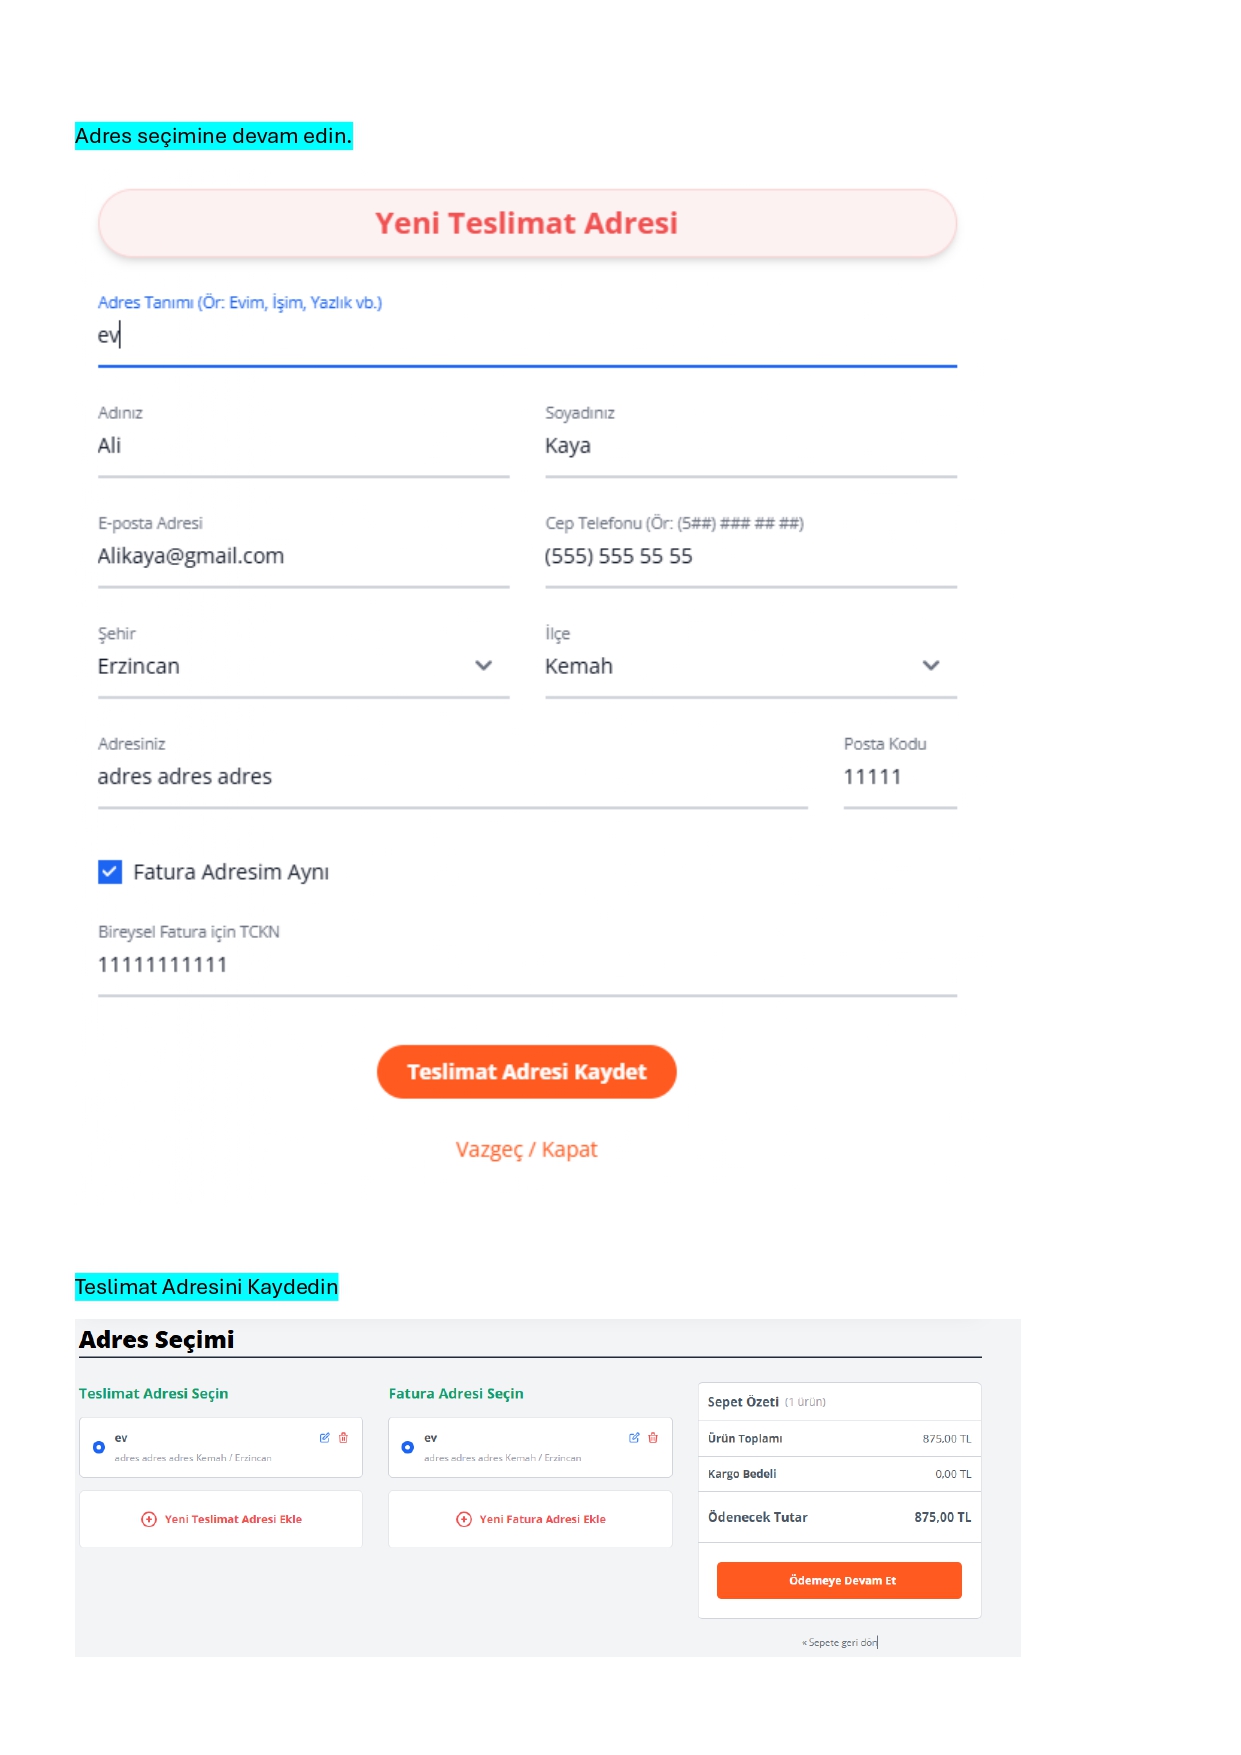Click the 'Vazgeç / Kapat' link

point(526,1150)
